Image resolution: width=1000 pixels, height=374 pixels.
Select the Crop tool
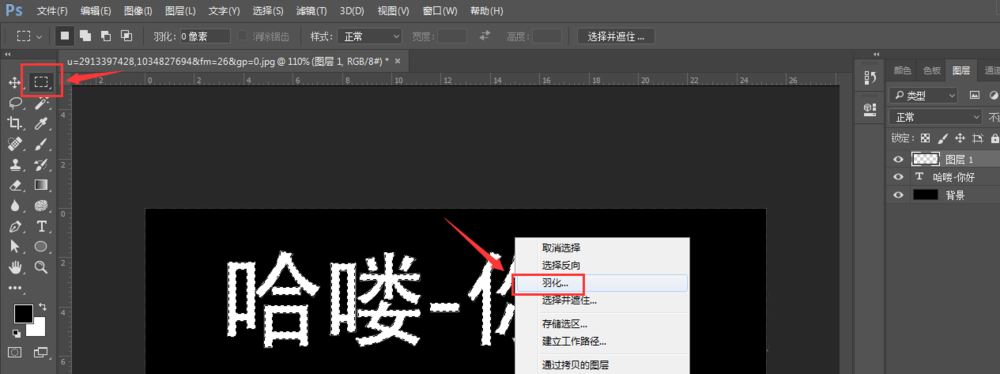click(15, 123)
